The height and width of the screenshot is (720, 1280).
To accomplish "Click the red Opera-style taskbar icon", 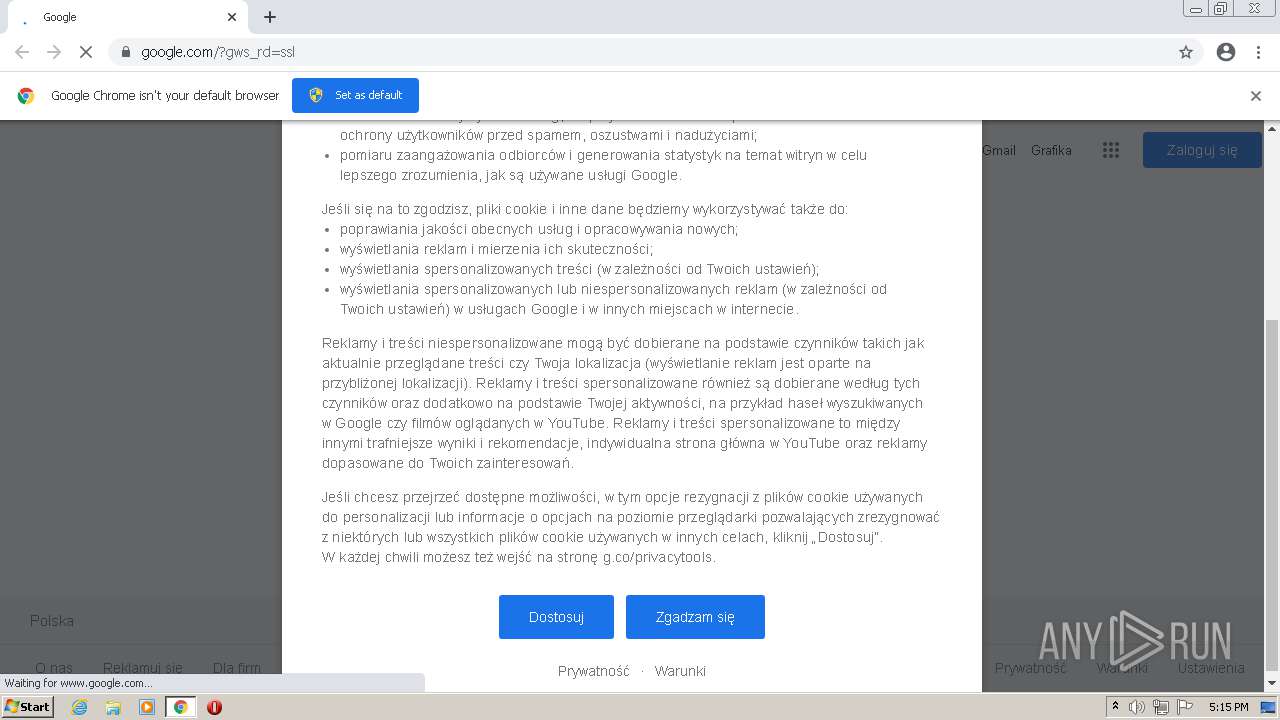I will [x=214, y=707].
